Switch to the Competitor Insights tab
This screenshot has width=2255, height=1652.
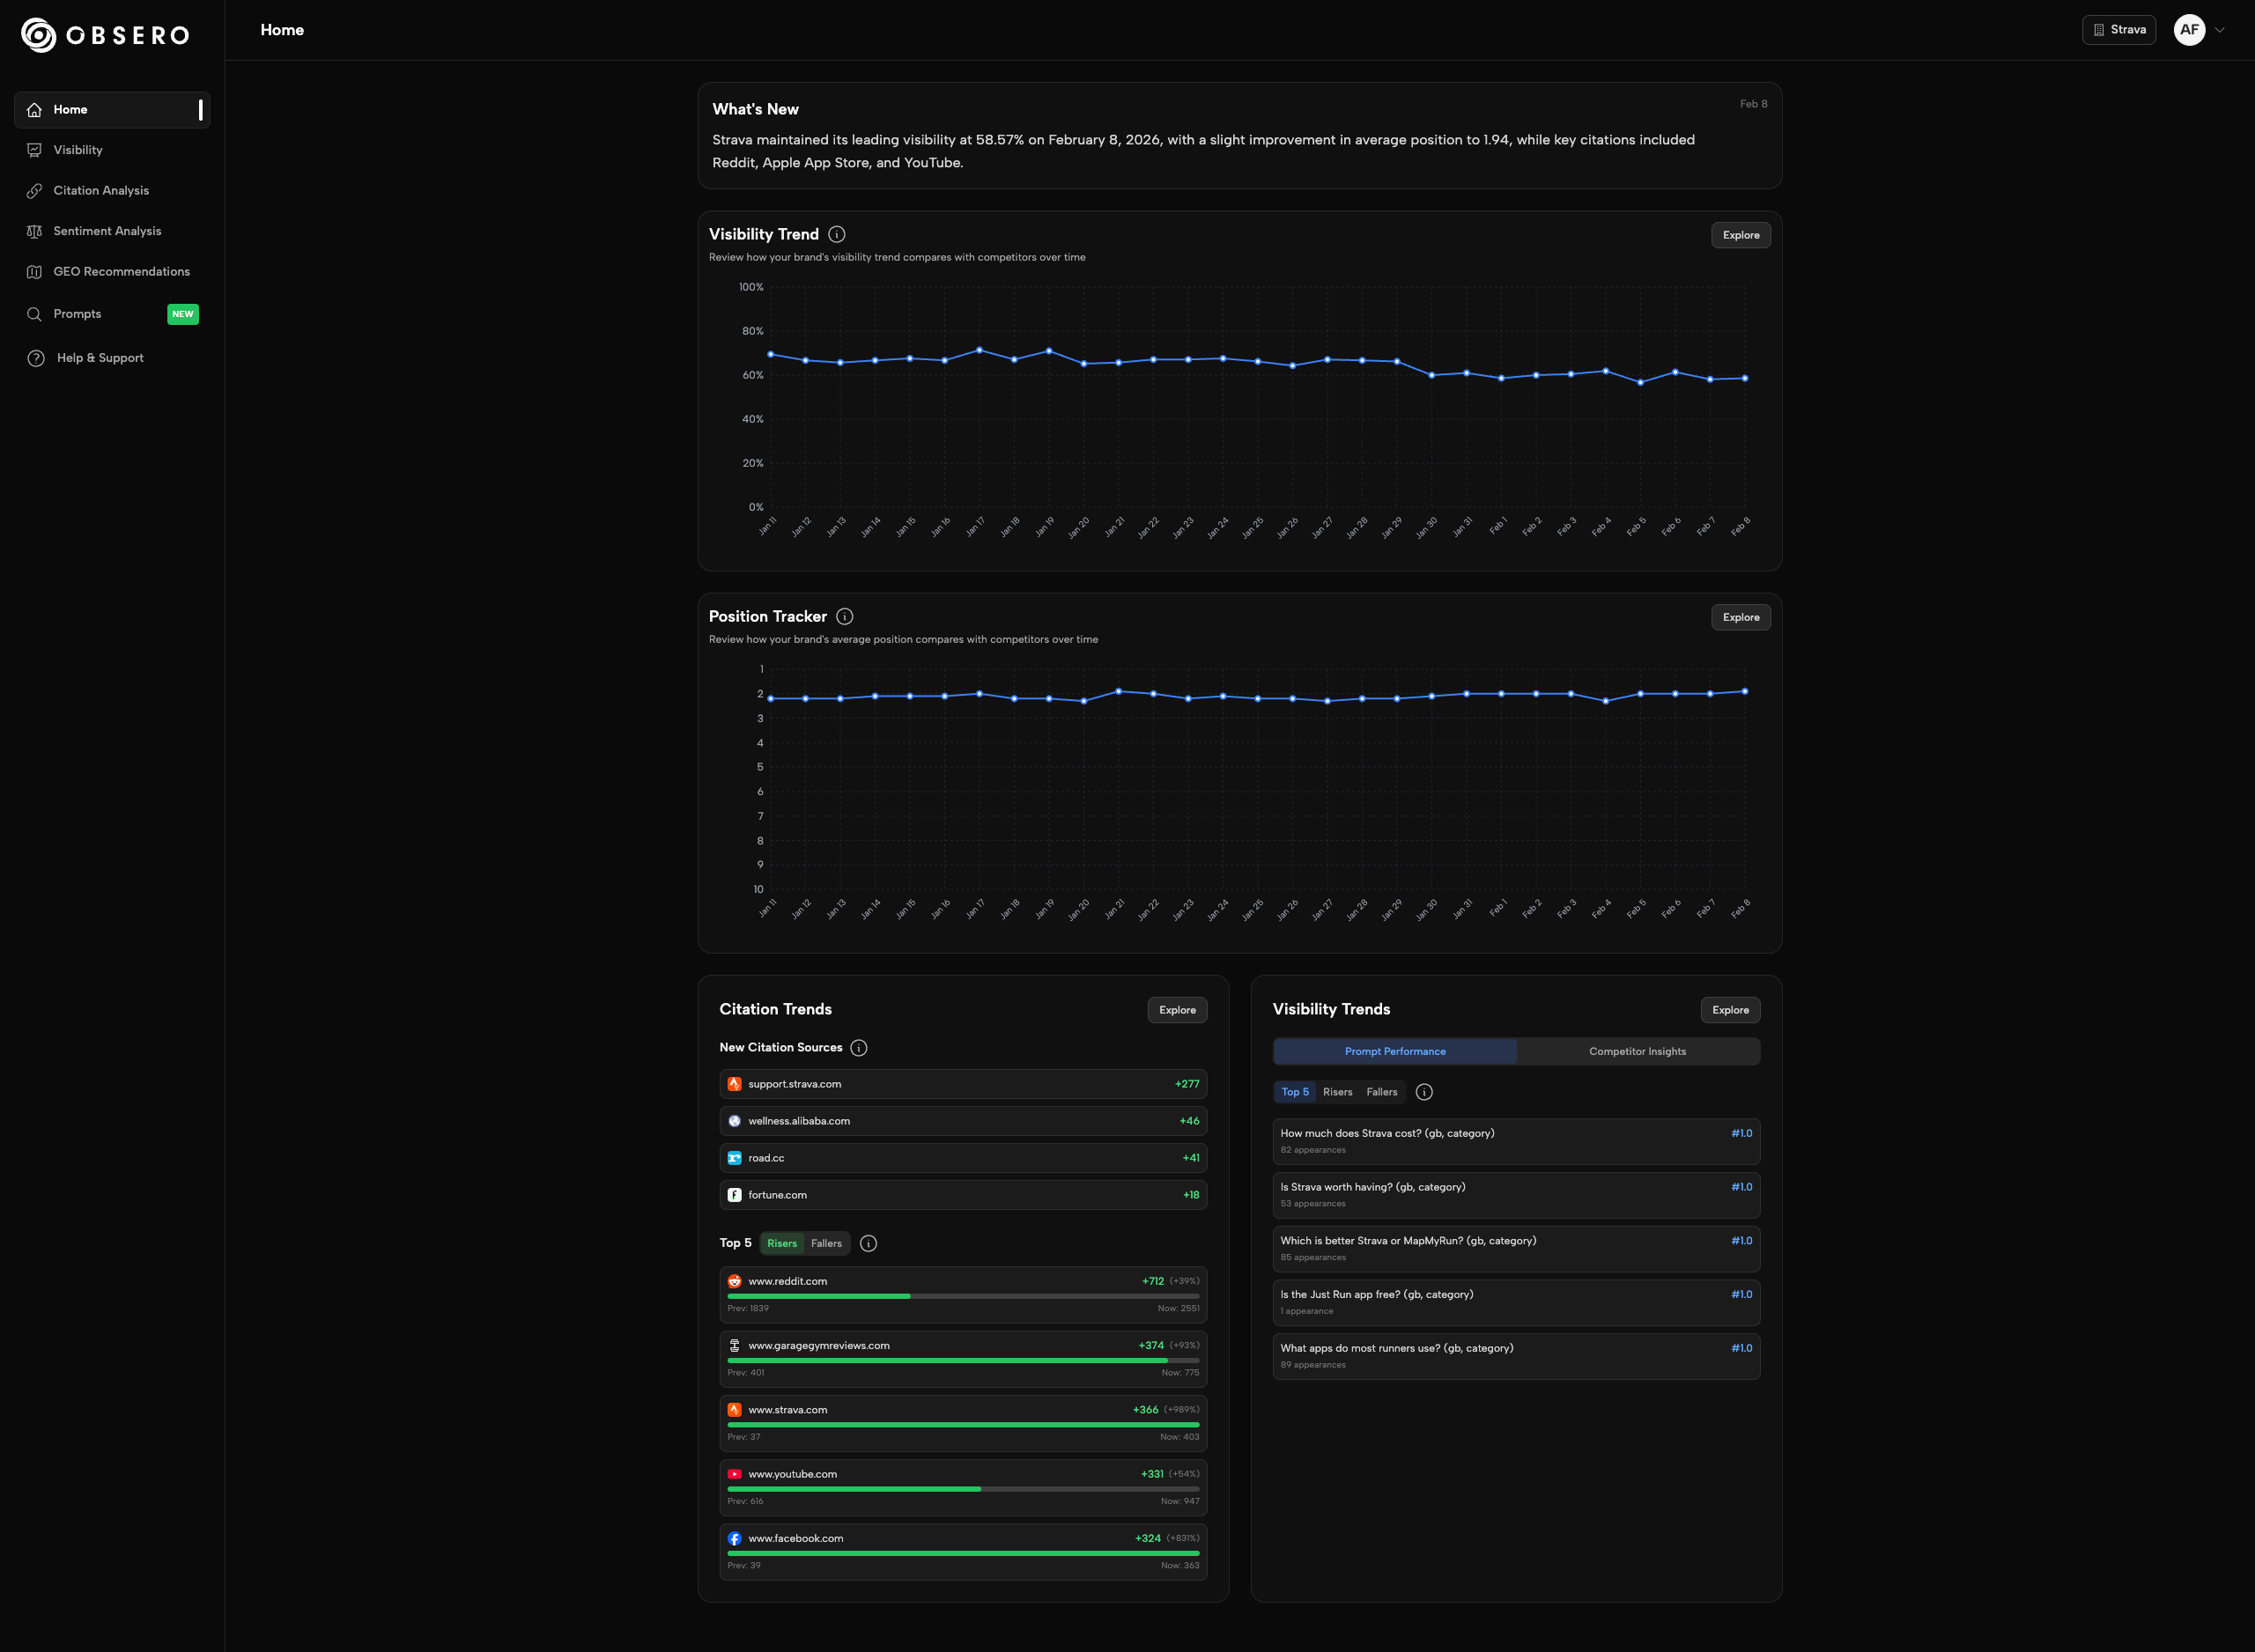tap(1637, 1051)
